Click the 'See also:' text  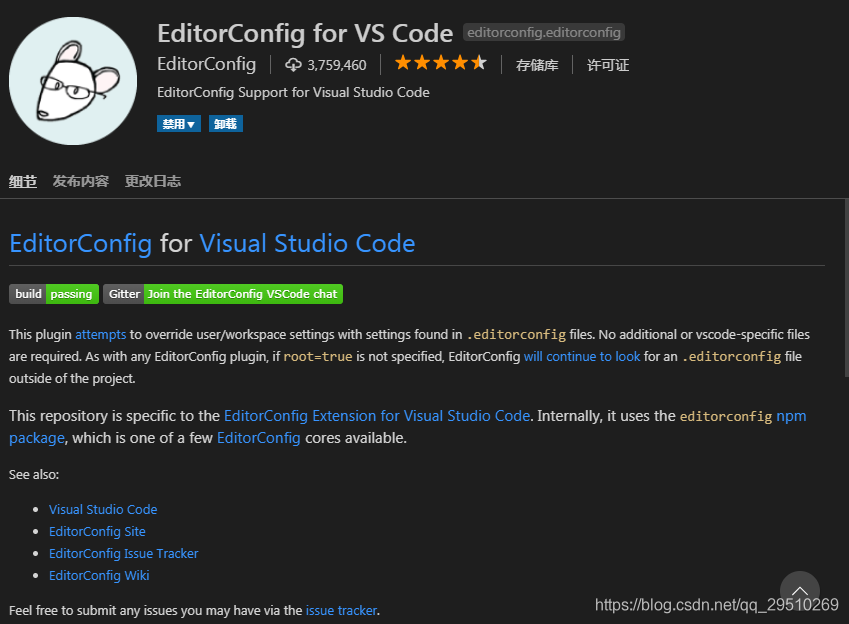pos(34,474)
